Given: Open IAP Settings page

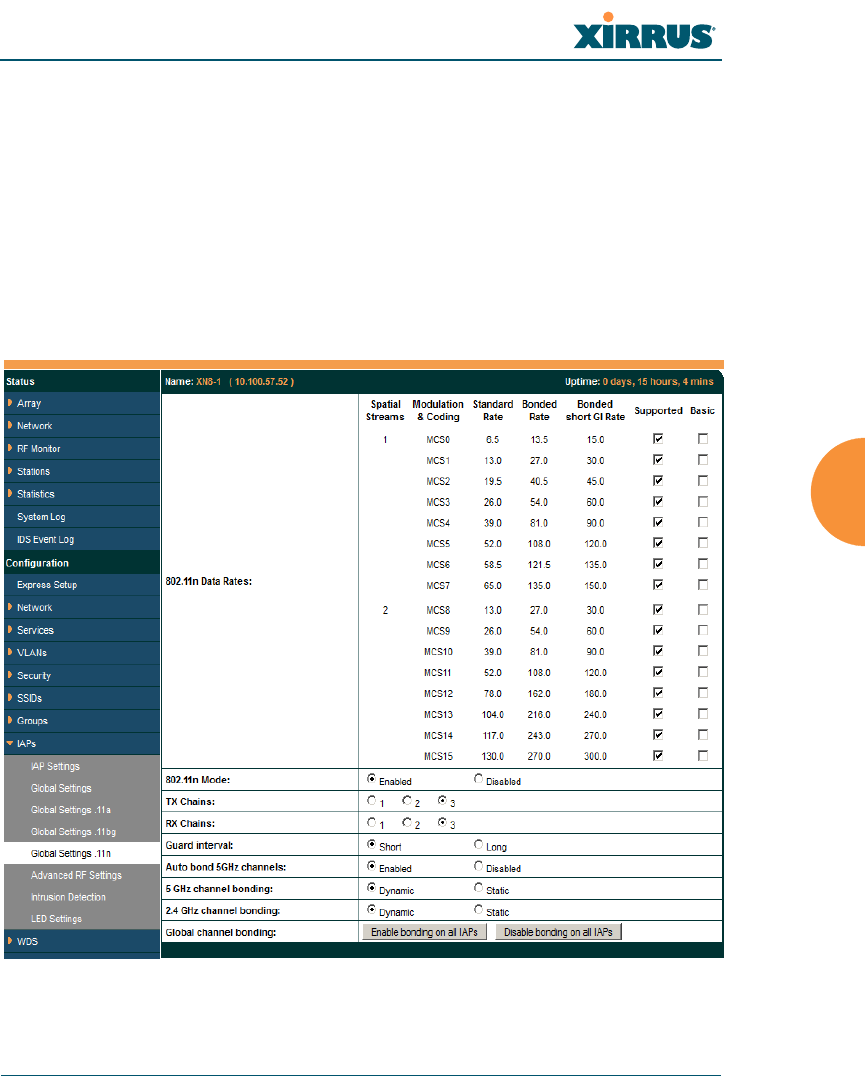Looking at the screenshot, I should (55, 766).
